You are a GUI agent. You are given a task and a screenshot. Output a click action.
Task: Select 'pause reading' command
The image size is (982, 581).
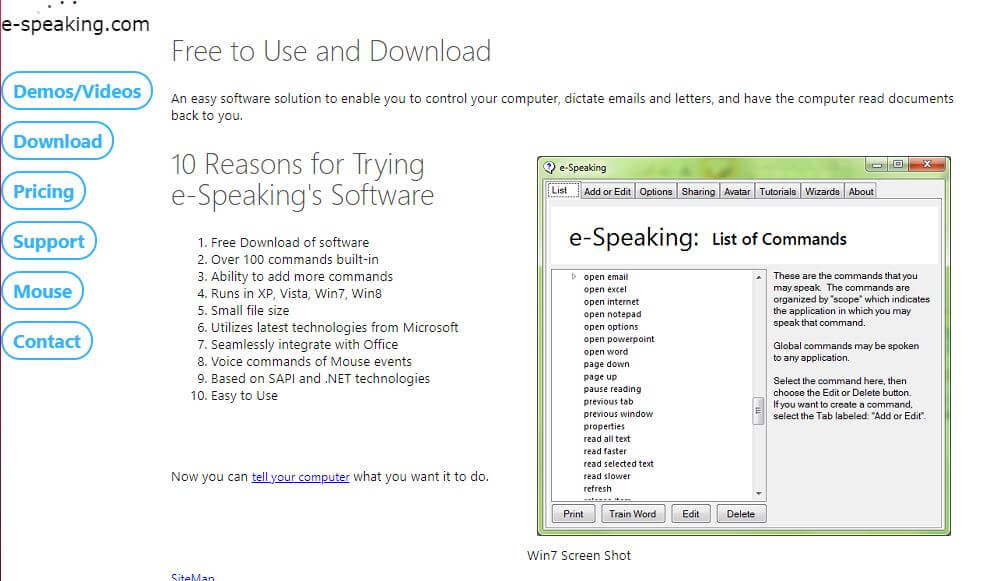[x=612, y=389]
